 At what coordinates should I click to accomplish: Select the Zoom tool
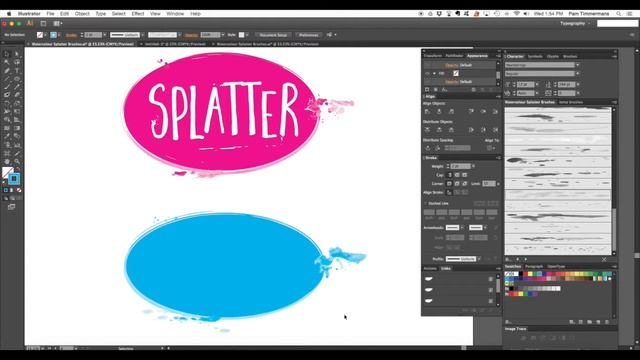(x=17, y=162)
